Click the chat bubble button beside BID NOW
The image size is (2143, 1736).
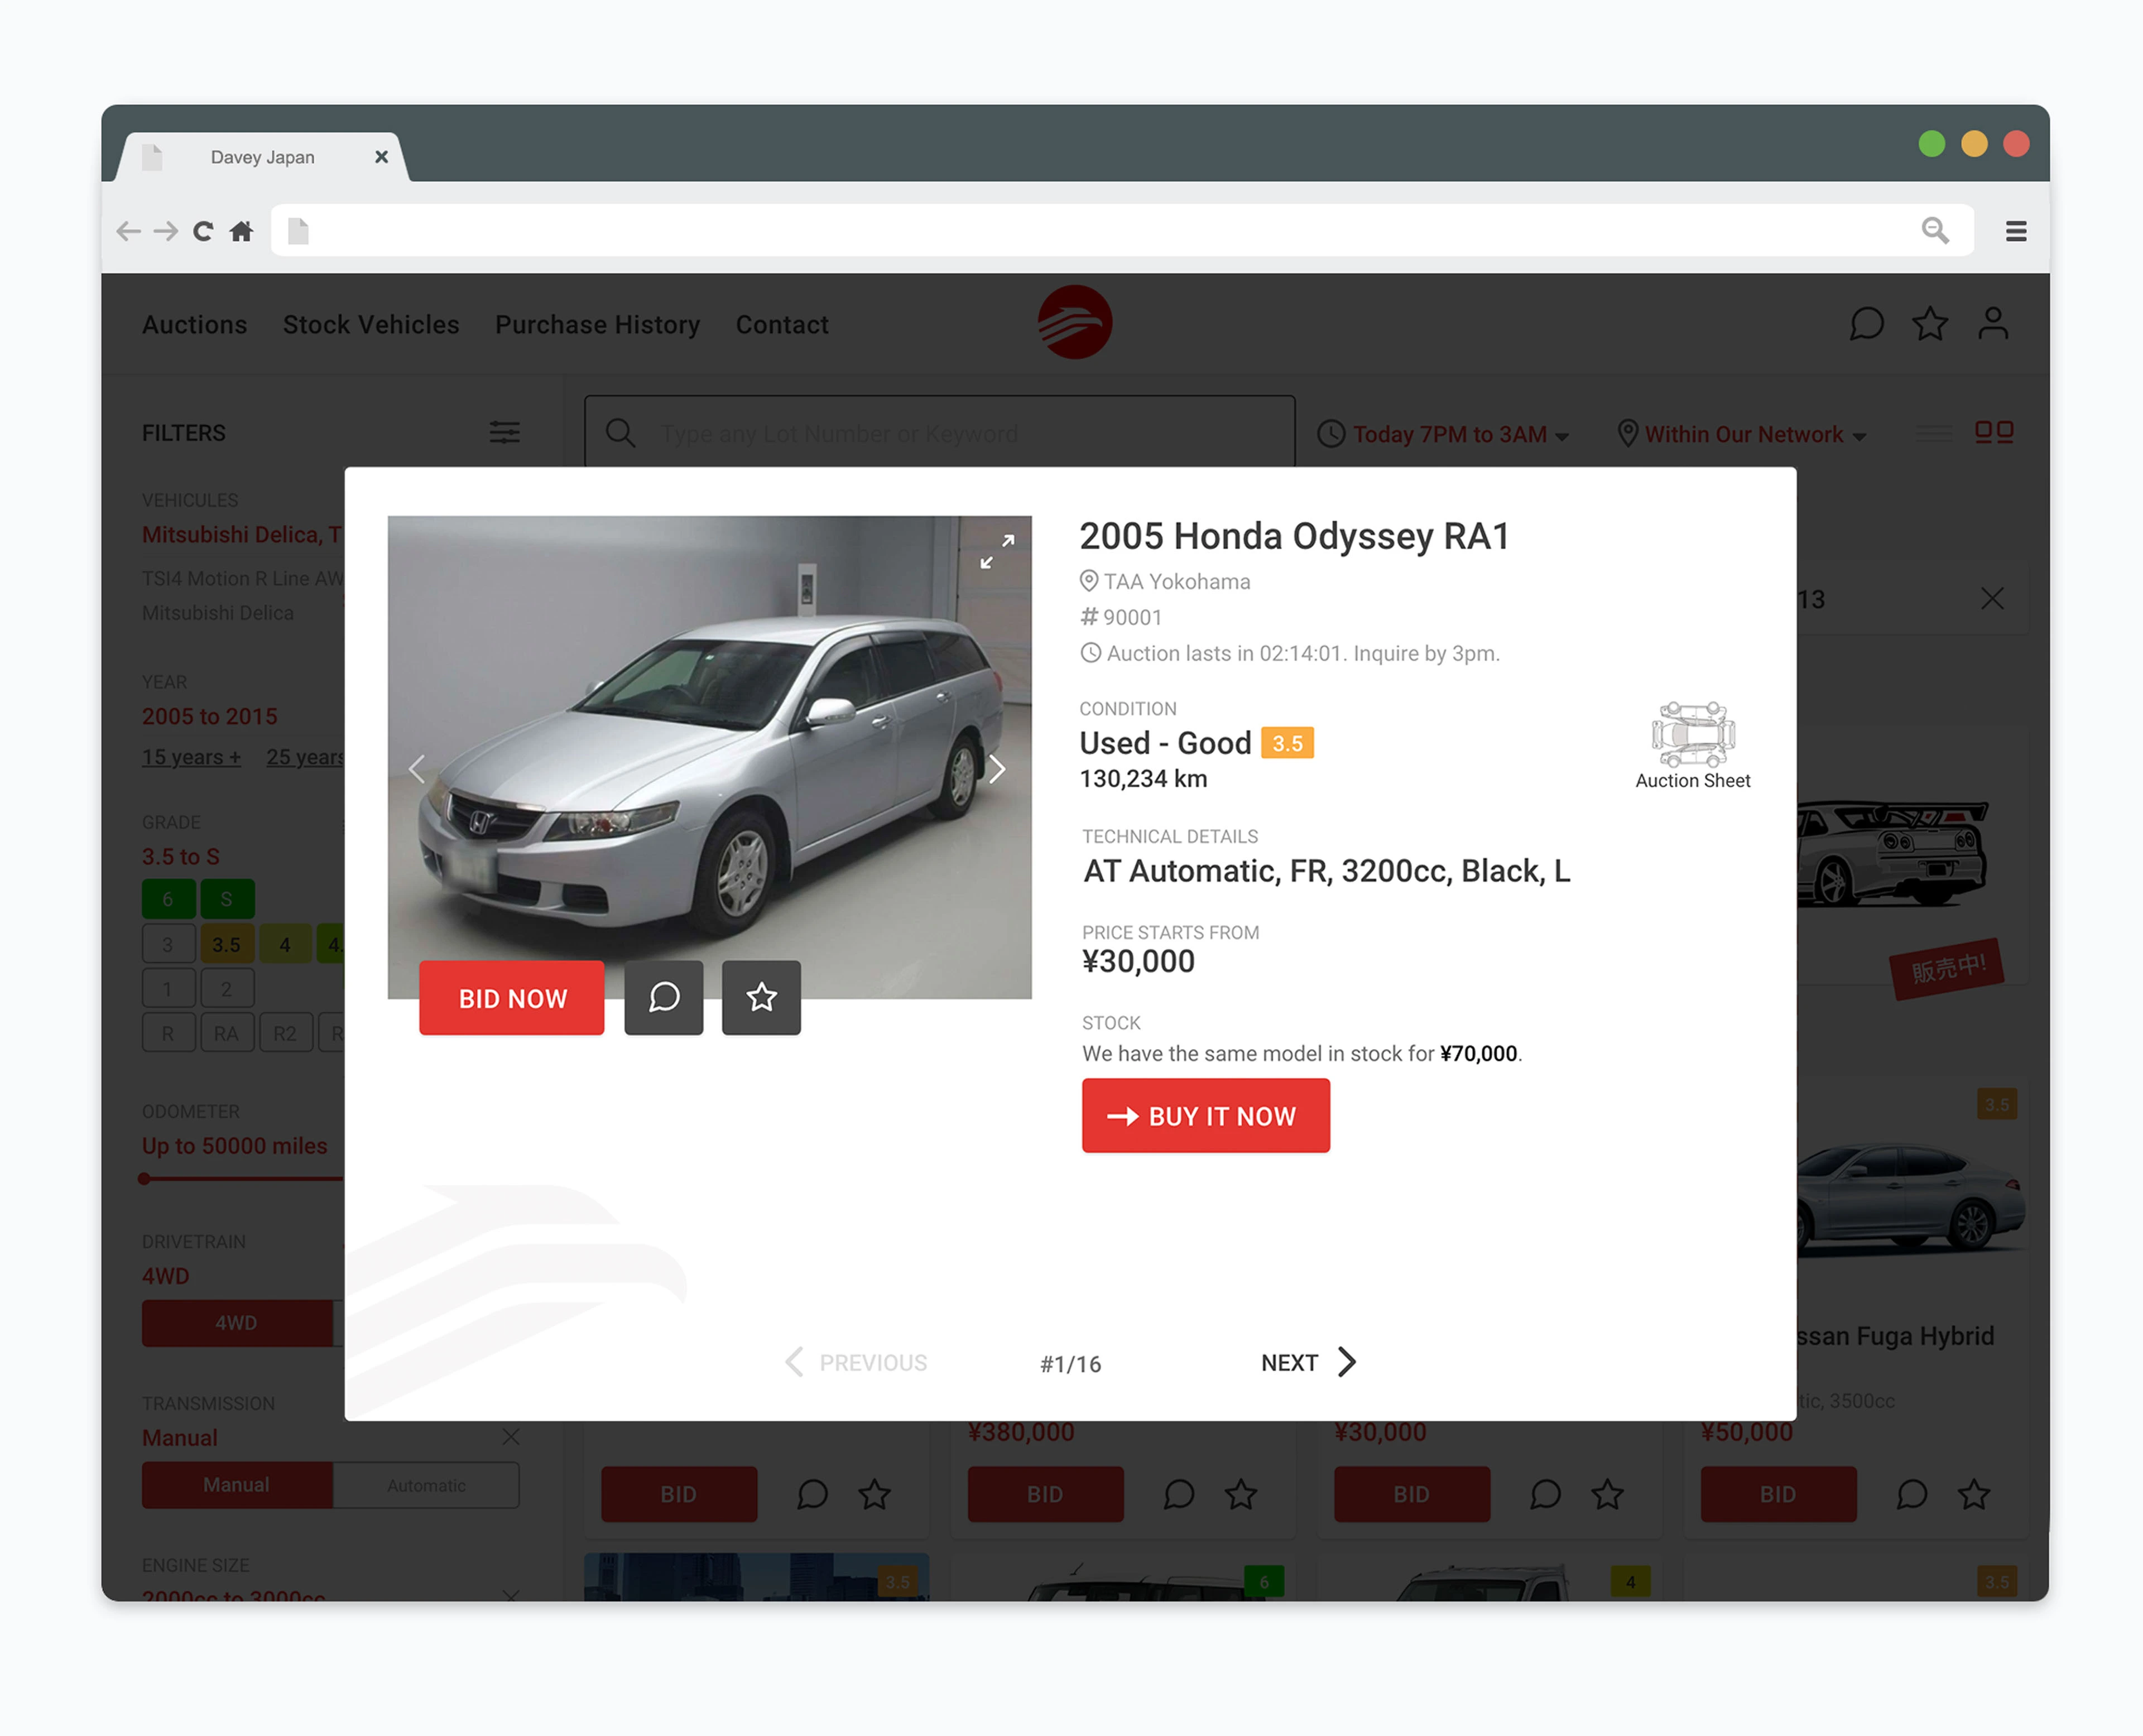(x=664, y=997)
